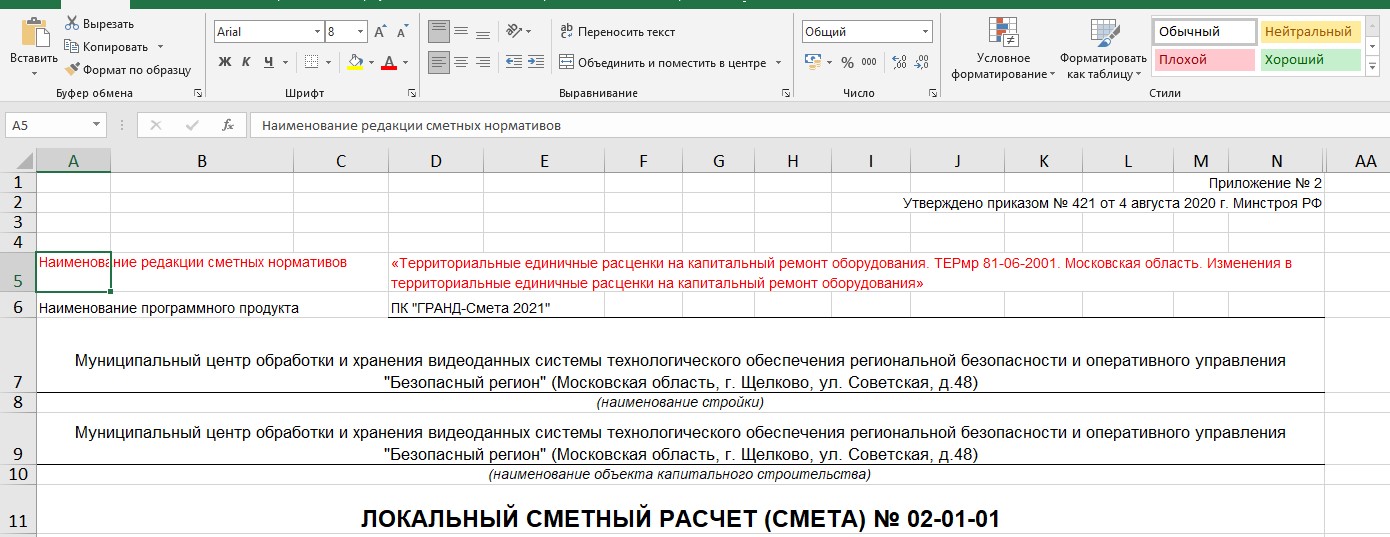
Task: Cancel formula entry with the X icon
Action: click(156, 126)
